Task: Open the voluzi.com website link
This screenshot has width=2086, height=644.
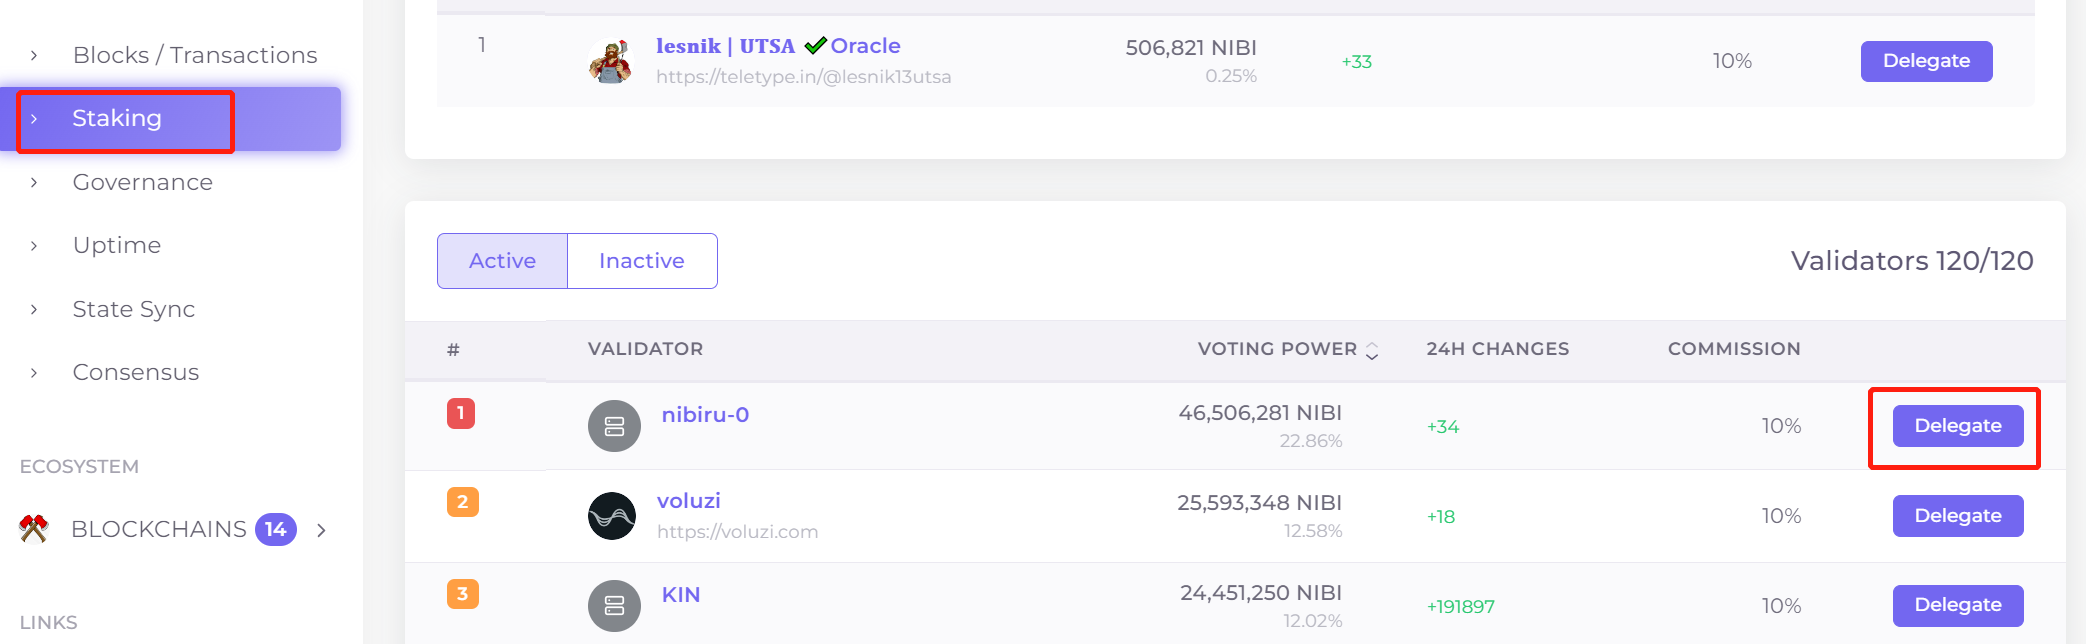Action: (737, 532)
